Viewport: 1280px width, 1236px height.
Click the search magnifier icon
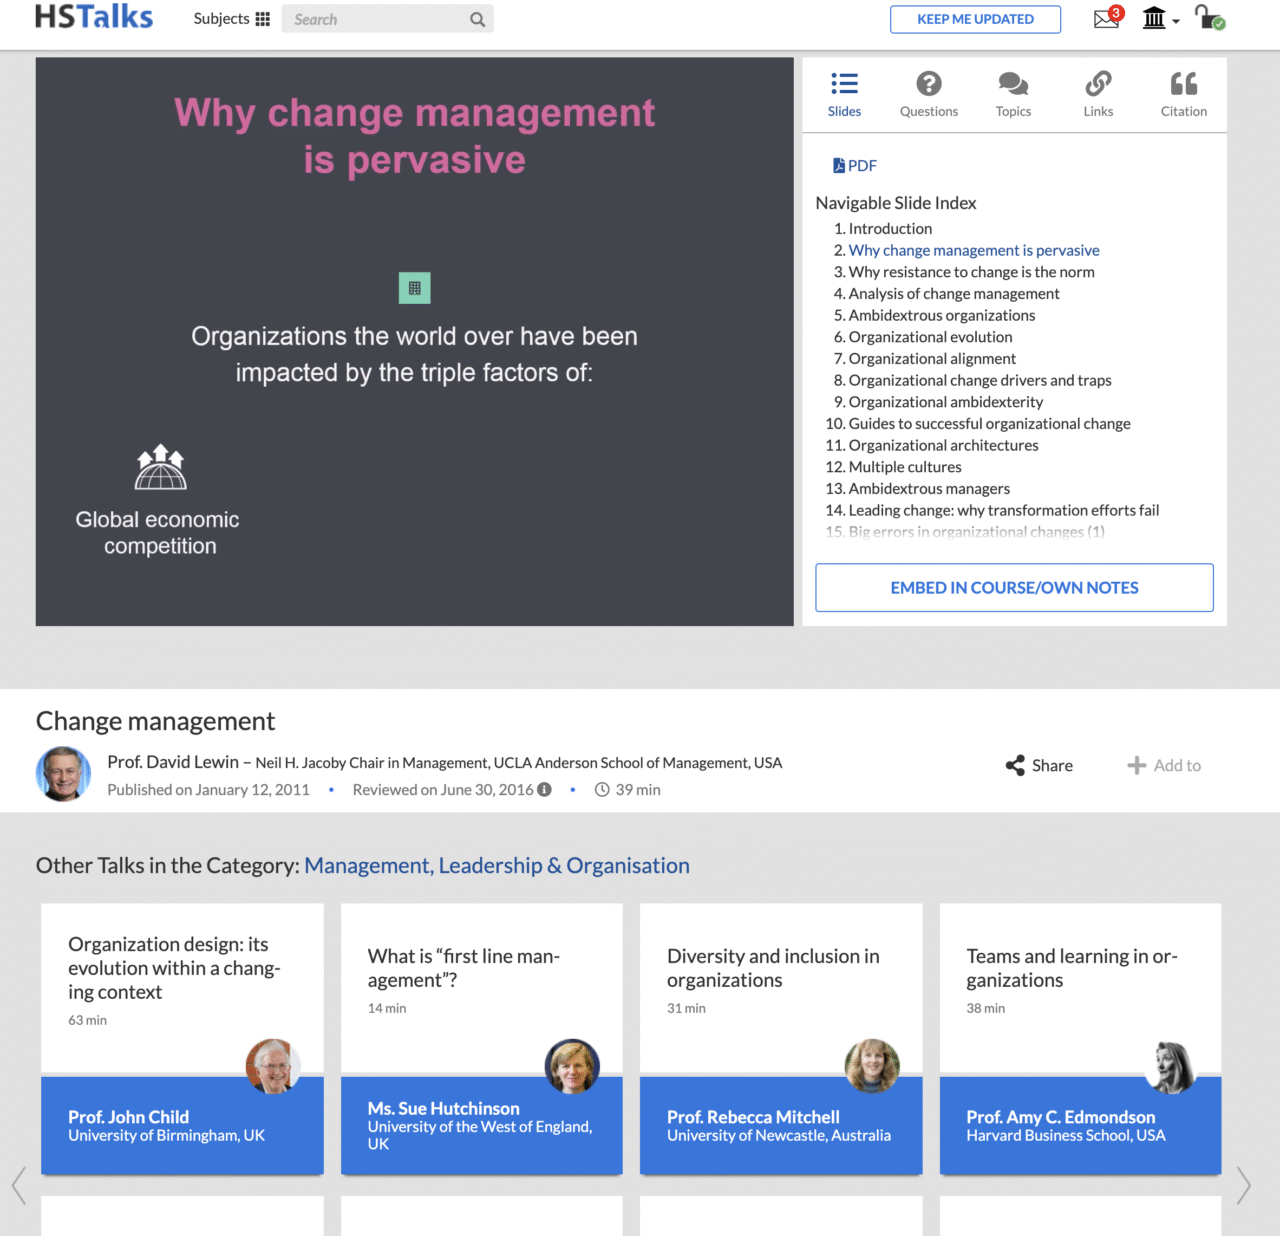click(x=477, y=19)
